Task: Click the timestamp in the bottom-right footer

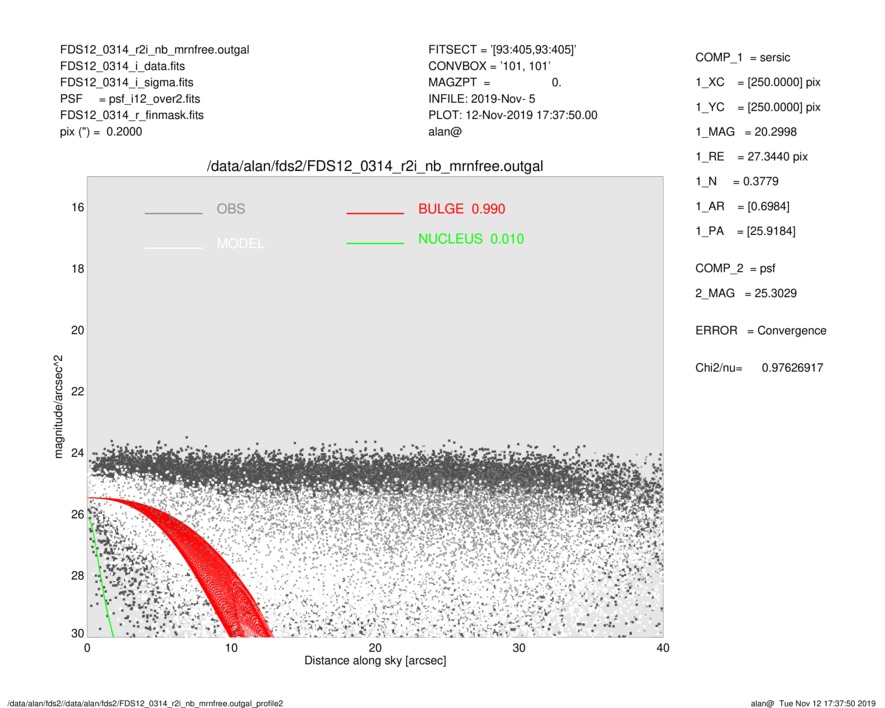Action: [828, 704]
